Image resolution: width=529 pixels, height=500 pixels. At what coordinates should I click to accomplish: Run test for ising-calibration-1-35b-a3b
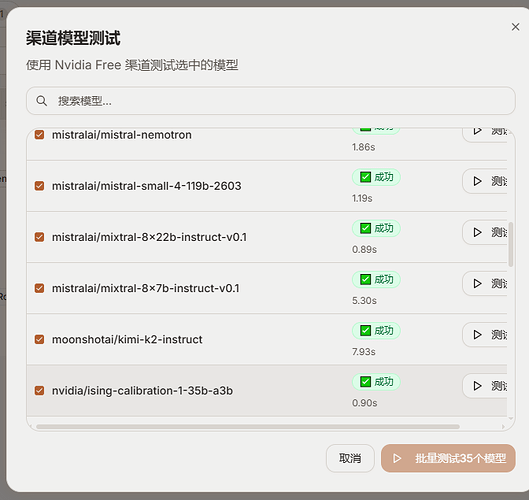(485, 386)
